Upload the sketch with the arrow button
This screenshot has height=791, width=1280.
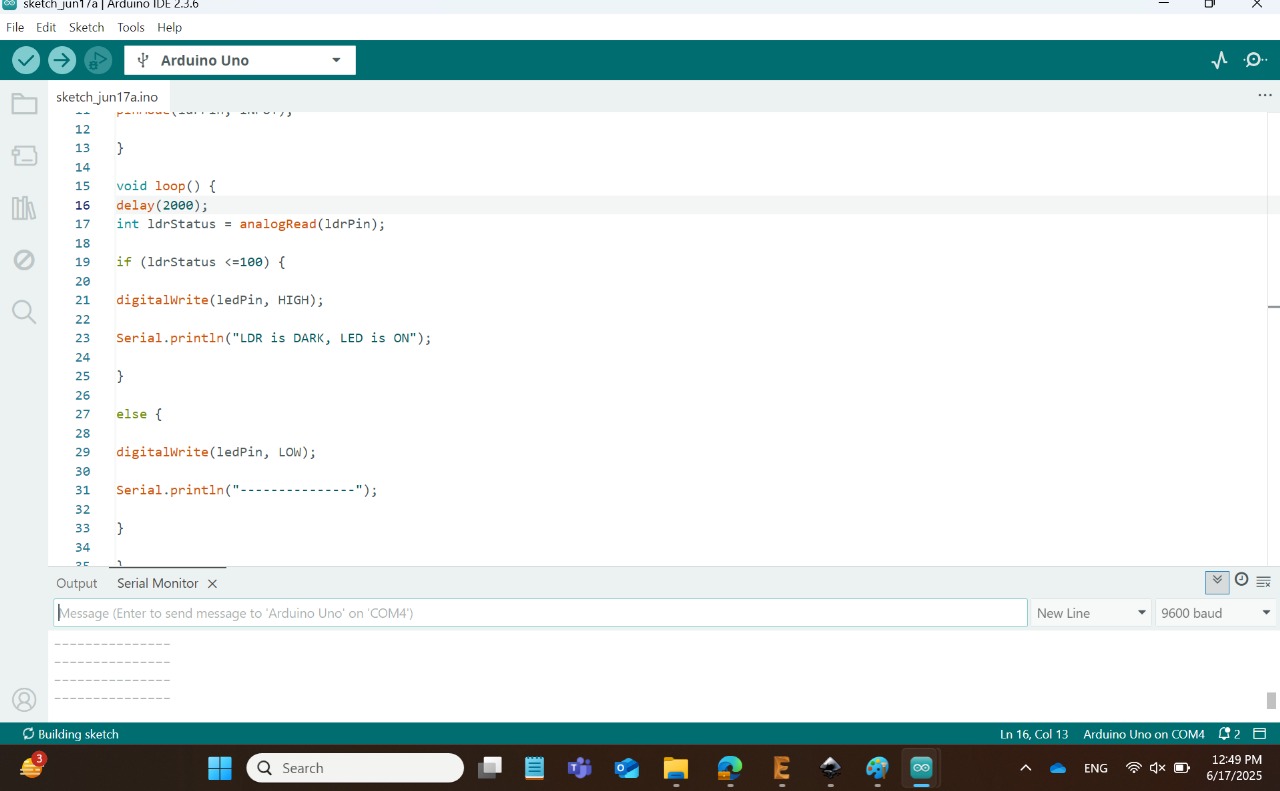click(62, 60)
